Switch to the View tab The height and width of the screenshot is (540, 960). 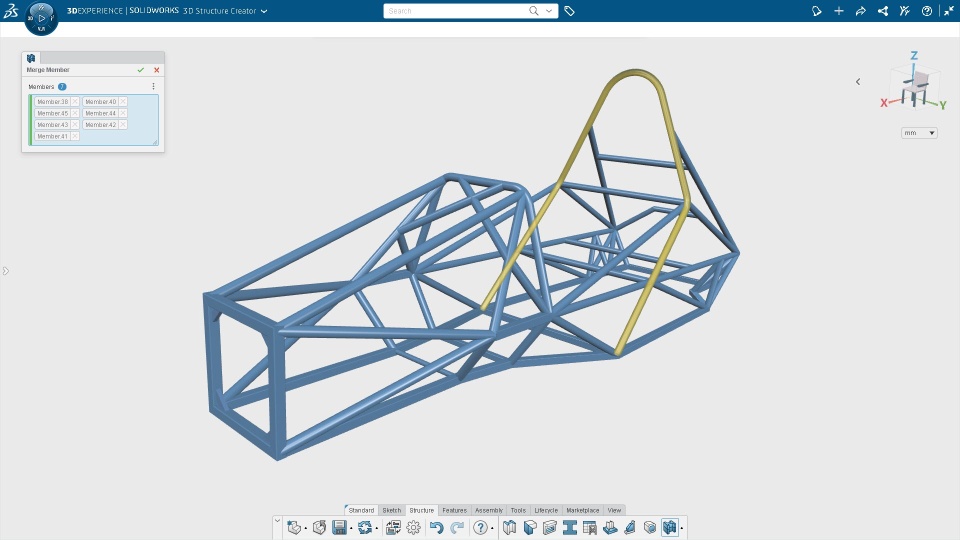click(614, 510)
